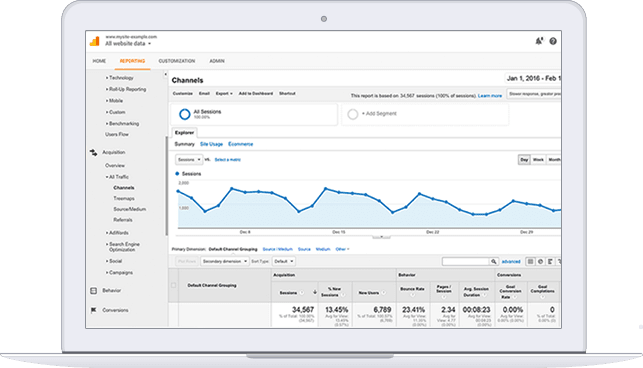The height and width of the screenshot is (368, 643).
Task: Select the Explorer tab
Action: coord(184,133)
